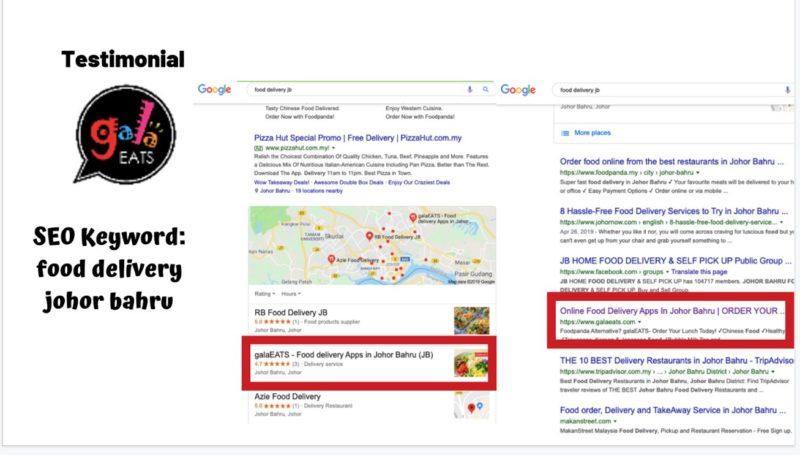This screenshot has height=455, width=800.
Task: Click microphone icon in right search bar
Action: [788, 90]
